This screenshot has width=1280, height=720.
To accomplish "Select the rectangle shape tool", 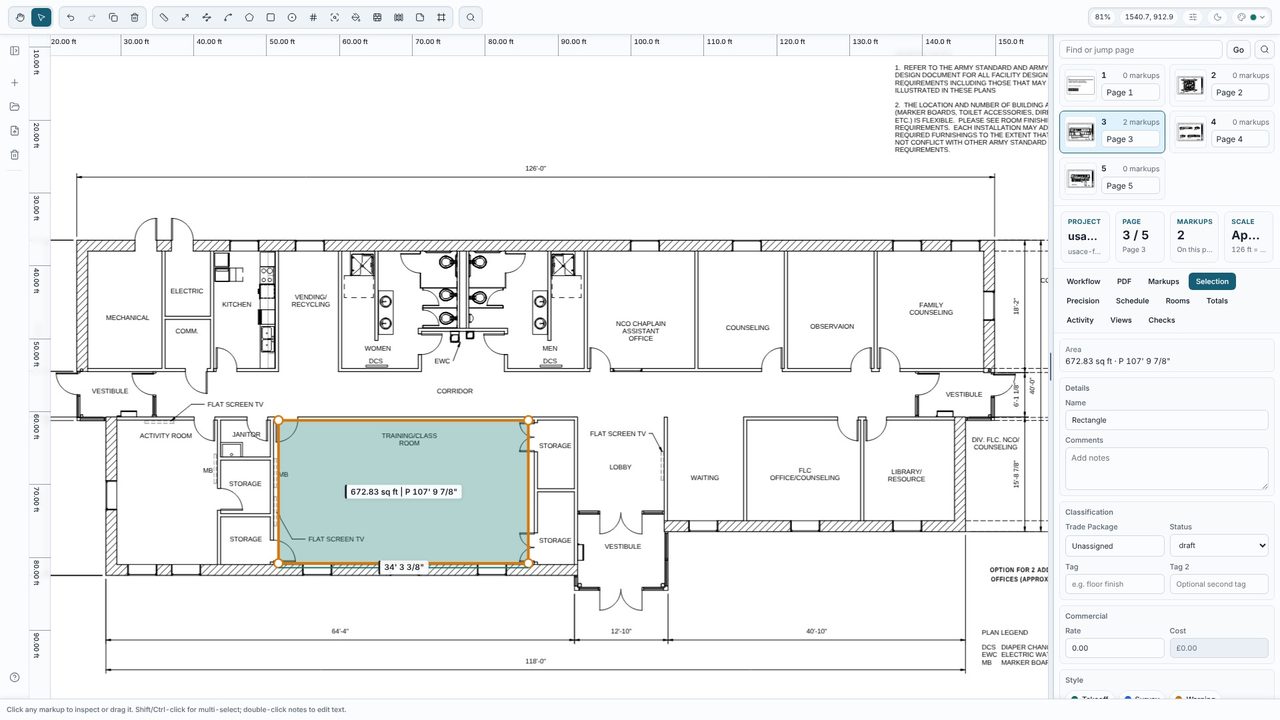I will [x=270, y=17].
